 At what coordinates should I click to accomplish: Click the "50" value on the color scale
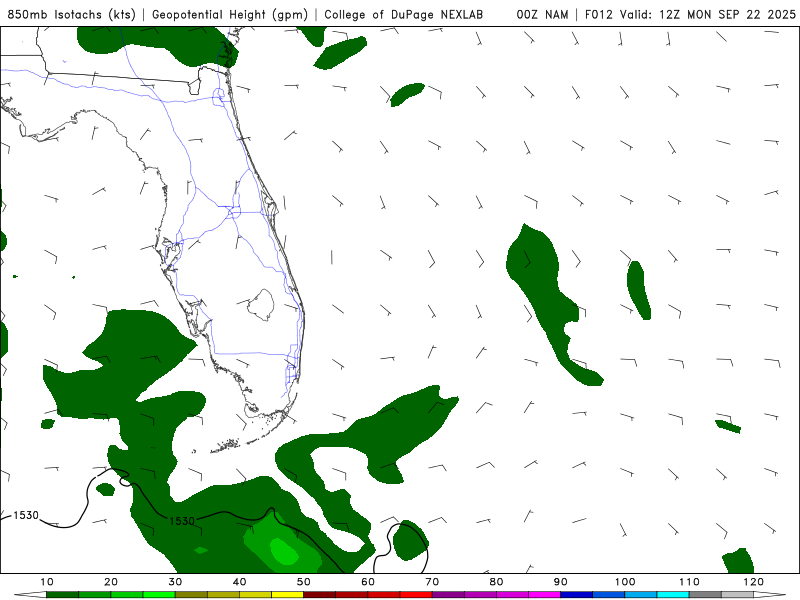[304, 582]
